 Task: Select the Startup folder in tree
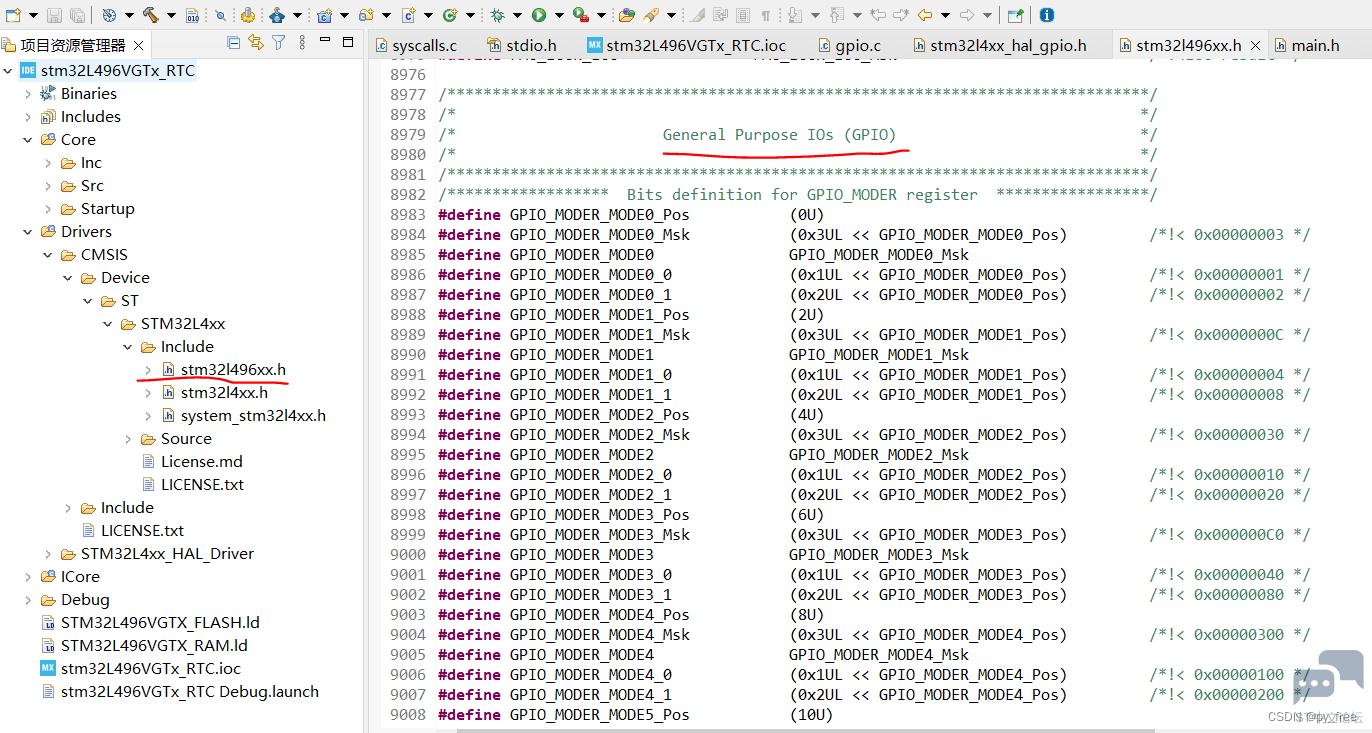[107, 208]
